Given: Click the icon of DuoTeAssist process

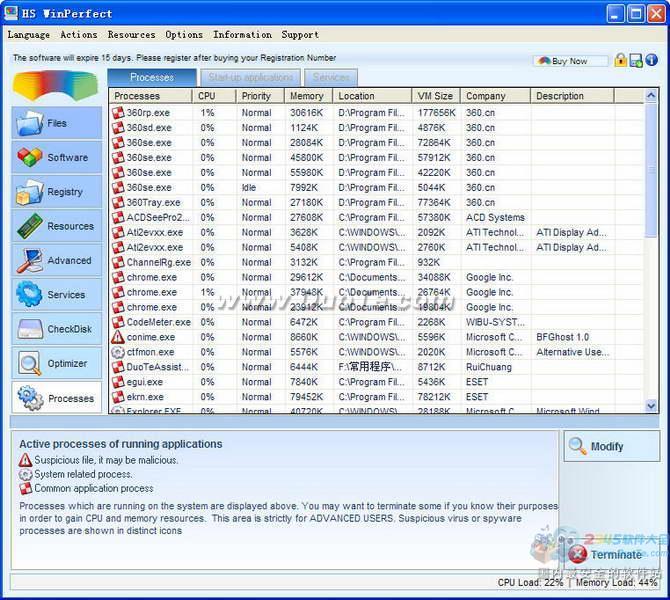Looking at the screenshot, I should 118,367.
